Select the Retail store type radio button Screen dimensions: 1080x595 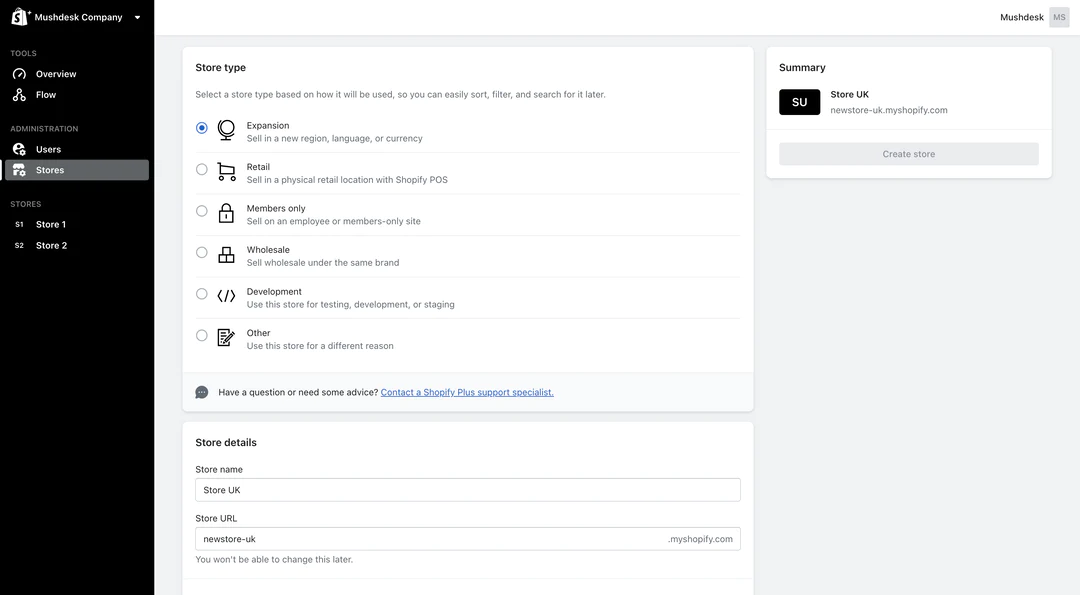pyautogui.click(x=202, y=169)
